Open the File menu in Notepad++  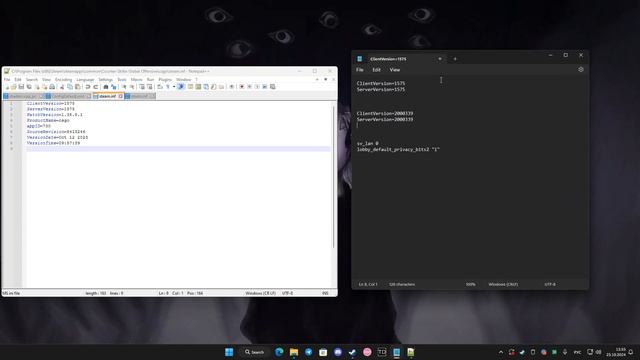[7, 80]
